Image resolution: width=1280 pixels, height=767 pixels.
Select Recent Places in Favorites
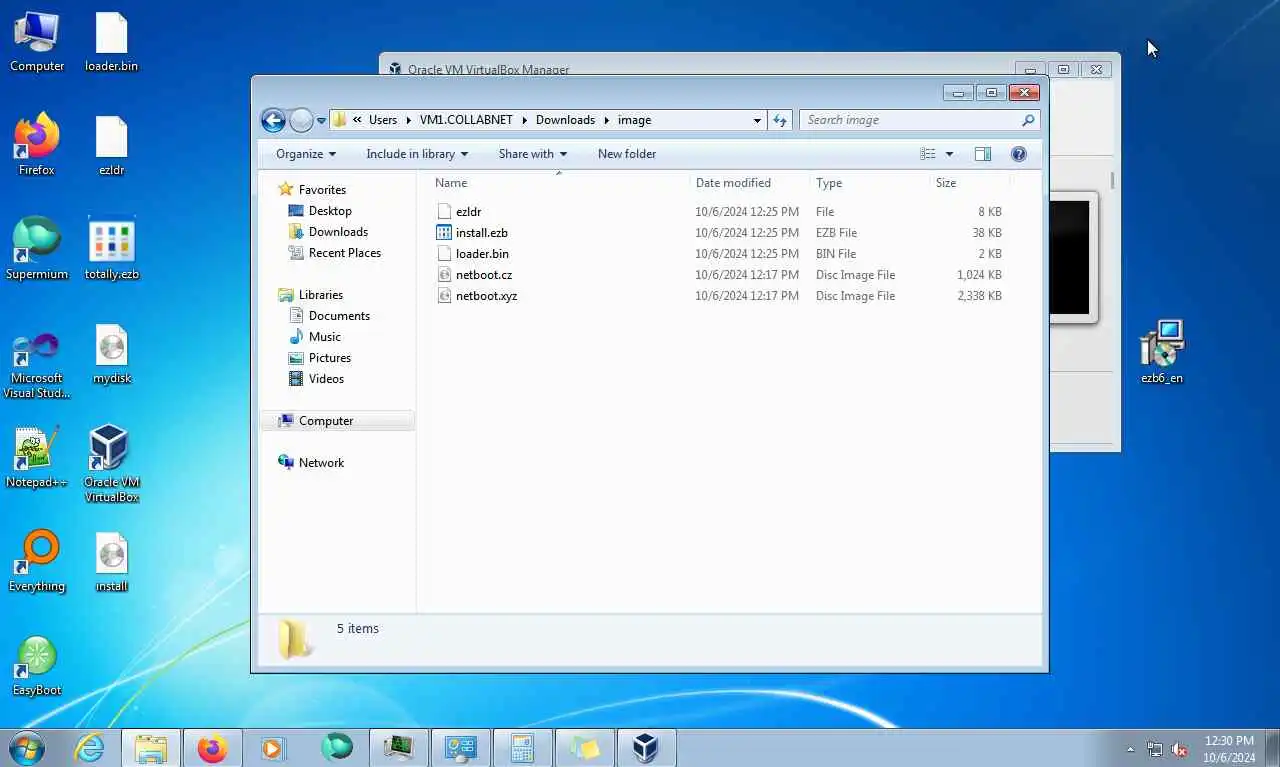click(x=344, y=253)
